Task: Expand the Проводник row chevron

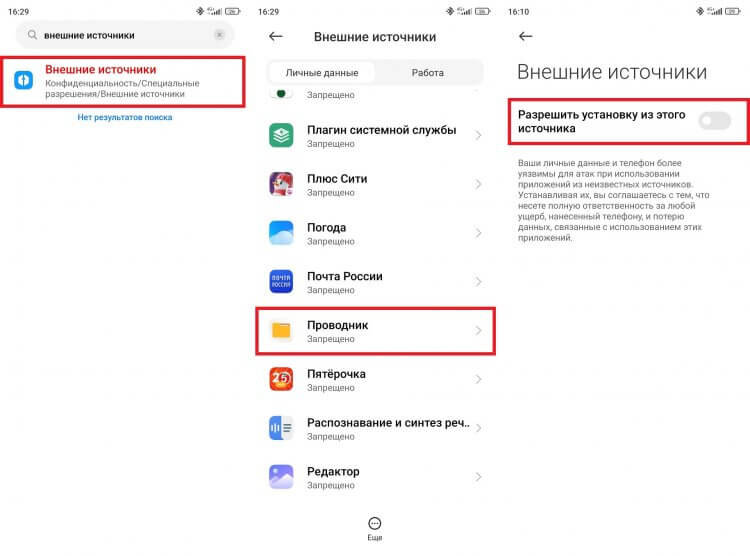Action: [478, 330]
